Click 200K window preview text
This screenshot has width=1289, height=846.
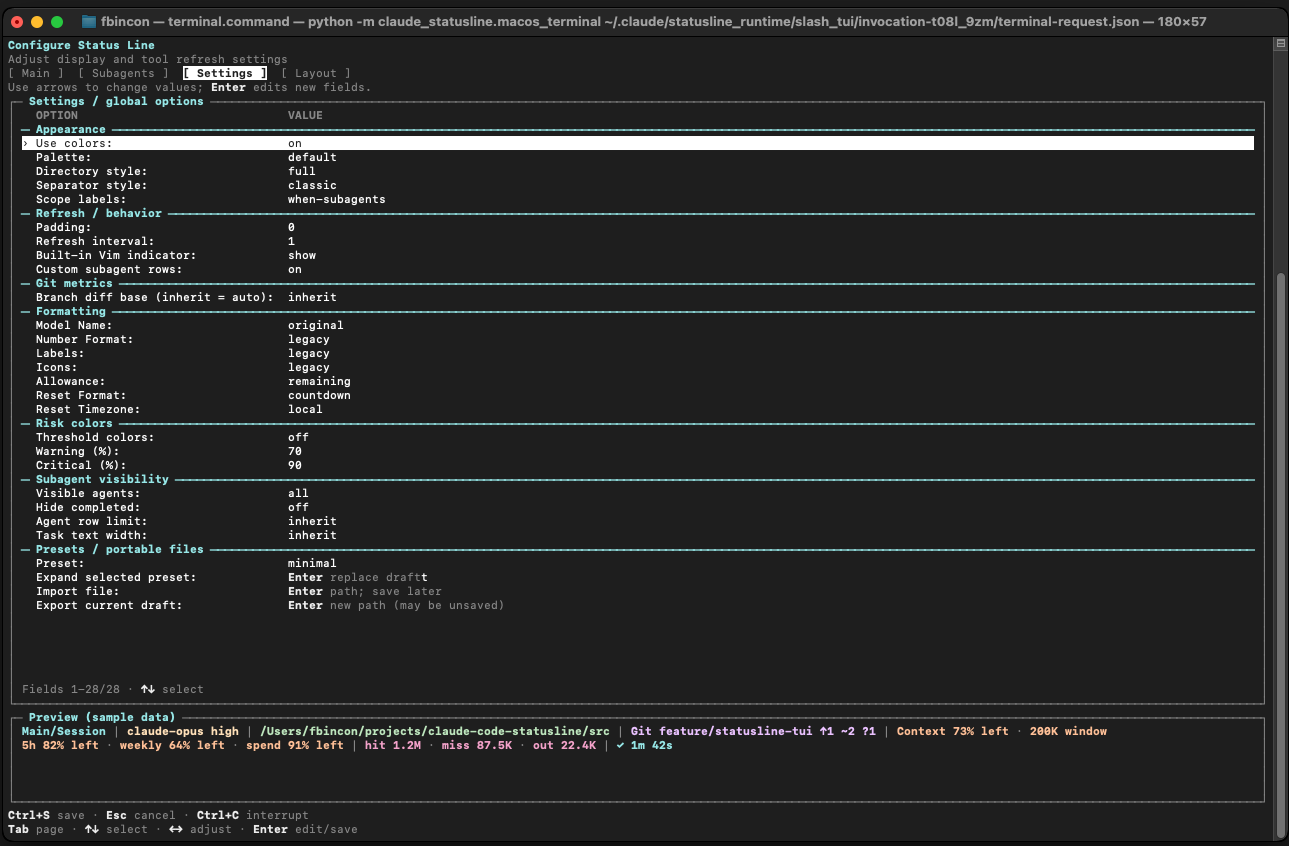tap(1068, 731)
